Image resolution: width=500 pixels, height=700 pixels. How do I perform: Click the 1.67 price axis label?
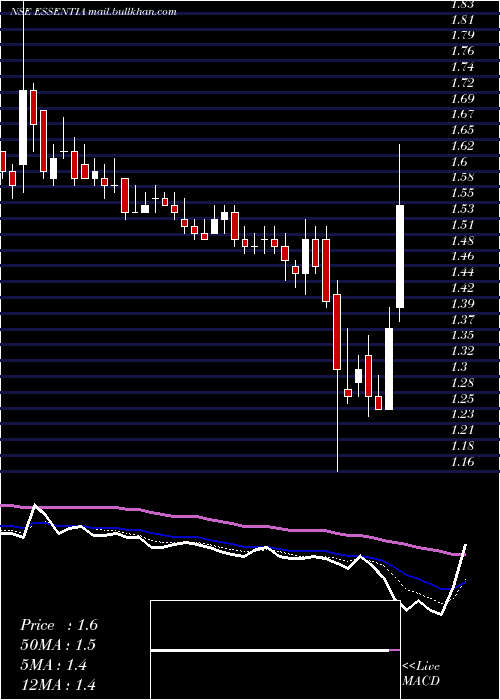462,114
